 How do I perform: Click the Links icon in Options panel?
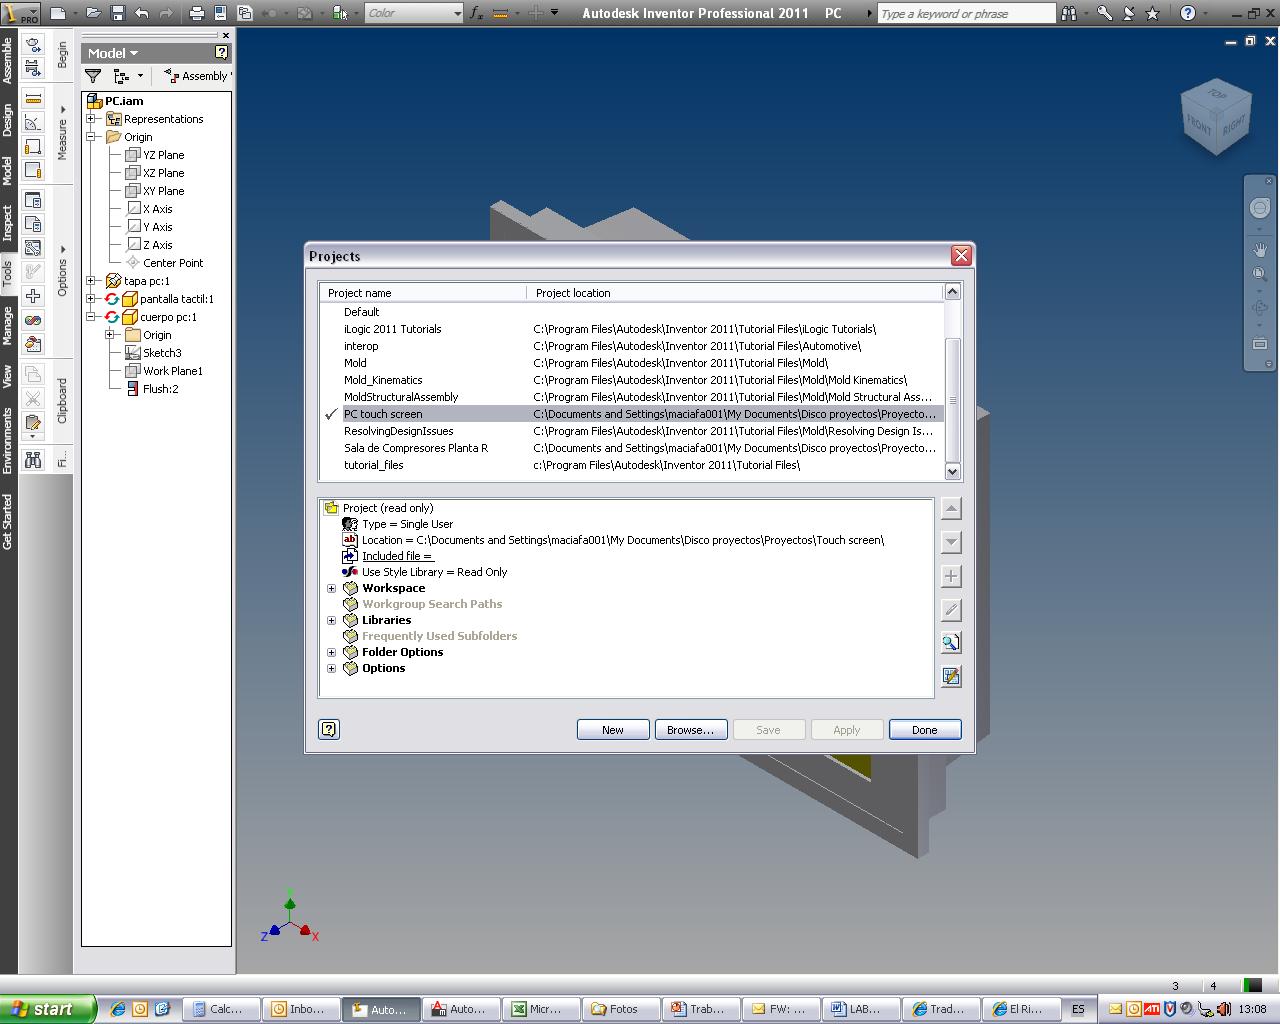tap(33, 320)
